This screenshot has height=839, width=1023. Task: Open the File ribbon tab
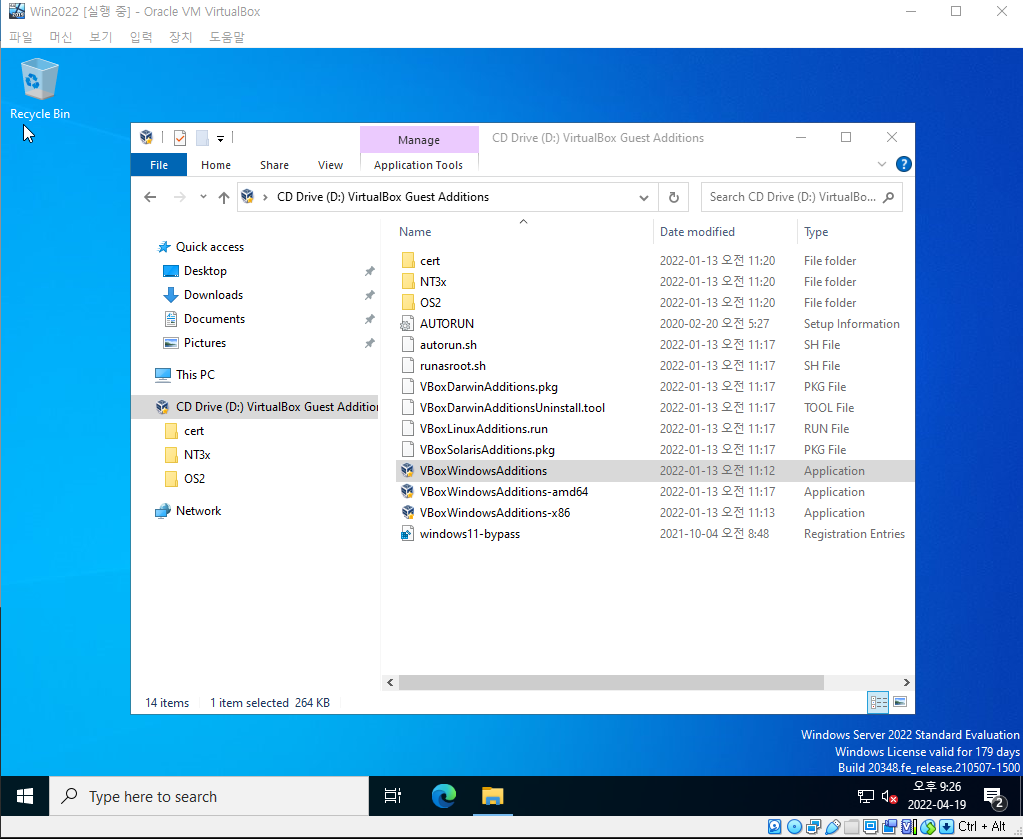pyautogui.click(x=159, y=165)
